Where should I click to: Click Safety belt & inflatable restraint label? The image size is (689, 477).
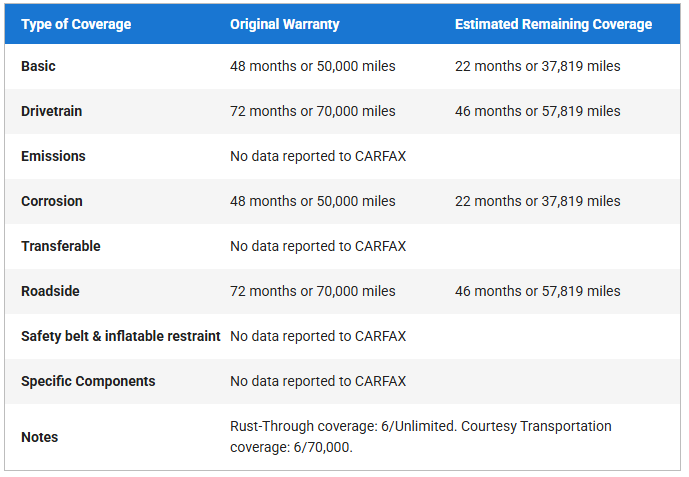(x=121, y=336)
